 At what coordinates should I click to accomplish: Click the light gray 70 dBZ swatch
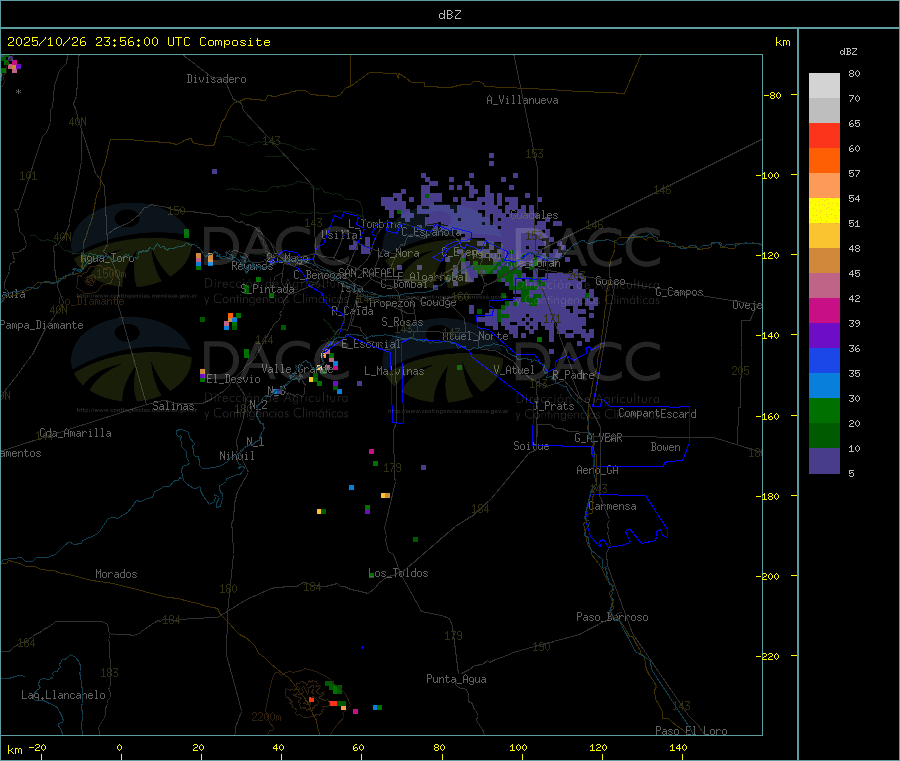tap(824, 111)
